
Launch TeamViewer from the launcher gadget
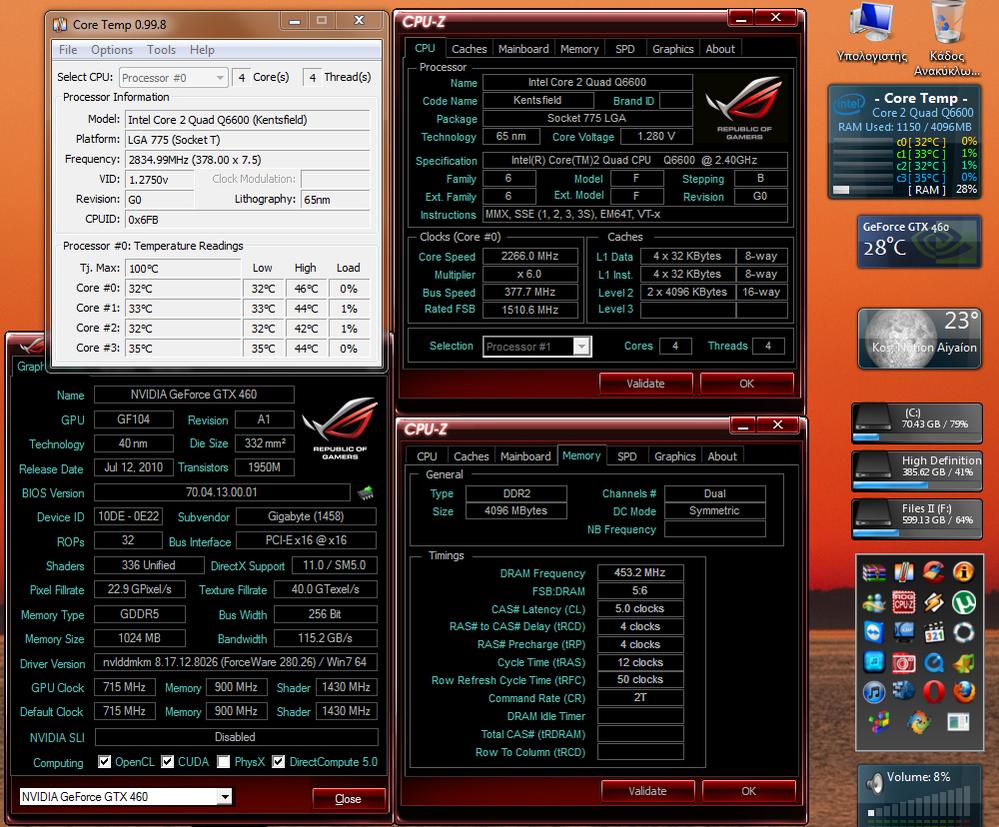click(873, 632)
